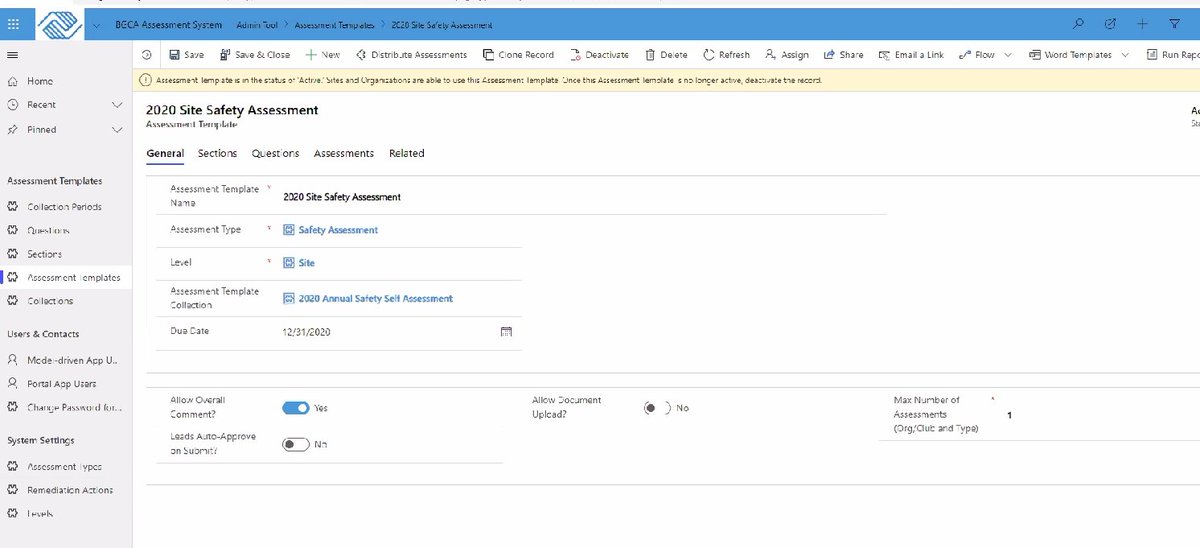Click Email a Link
This screenshot has width=1200, height=548.
tap(911, 55)
